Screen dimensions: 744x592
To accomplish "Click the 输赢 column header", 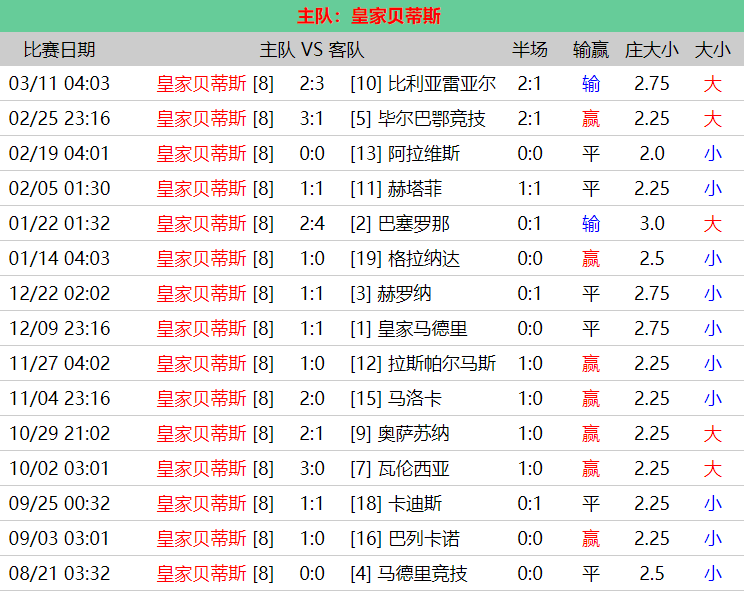I will 591,50.
